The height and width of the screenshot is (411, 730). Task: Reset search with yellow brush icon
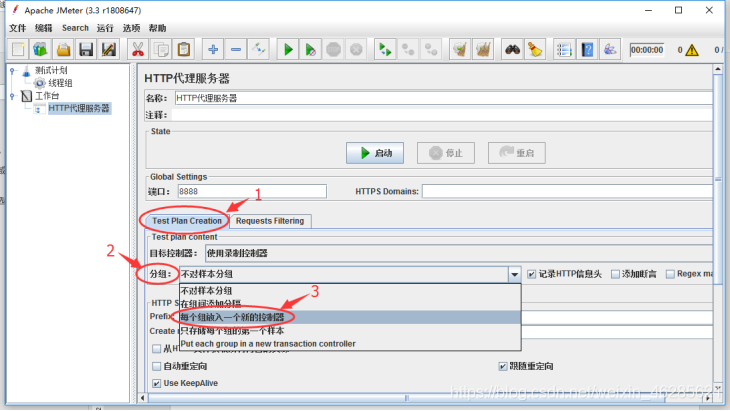click(535, 49)
